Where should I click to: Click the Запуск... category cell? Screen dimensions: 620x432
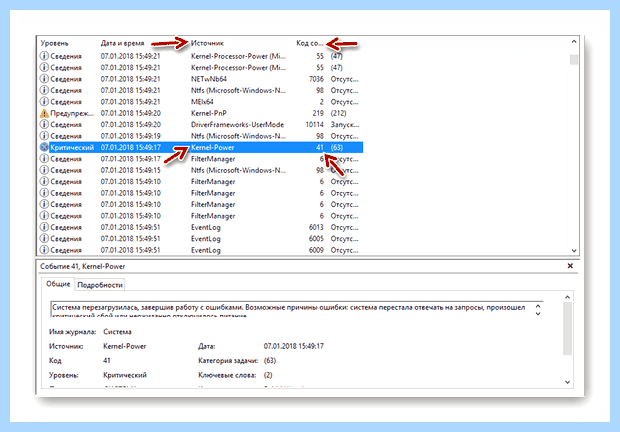click(x=345, y=125)
